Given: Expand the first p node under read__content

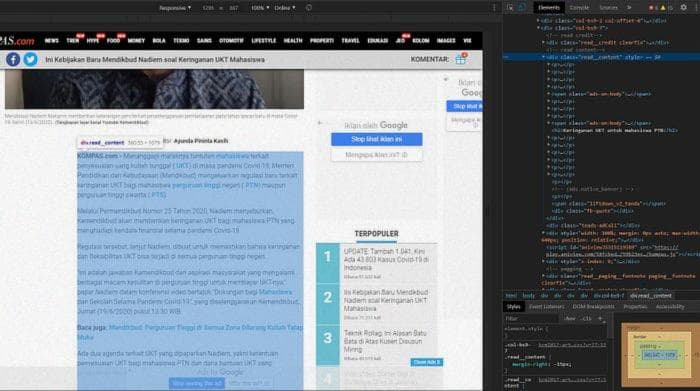Looking at the screenshot, I should click(549, 65).
